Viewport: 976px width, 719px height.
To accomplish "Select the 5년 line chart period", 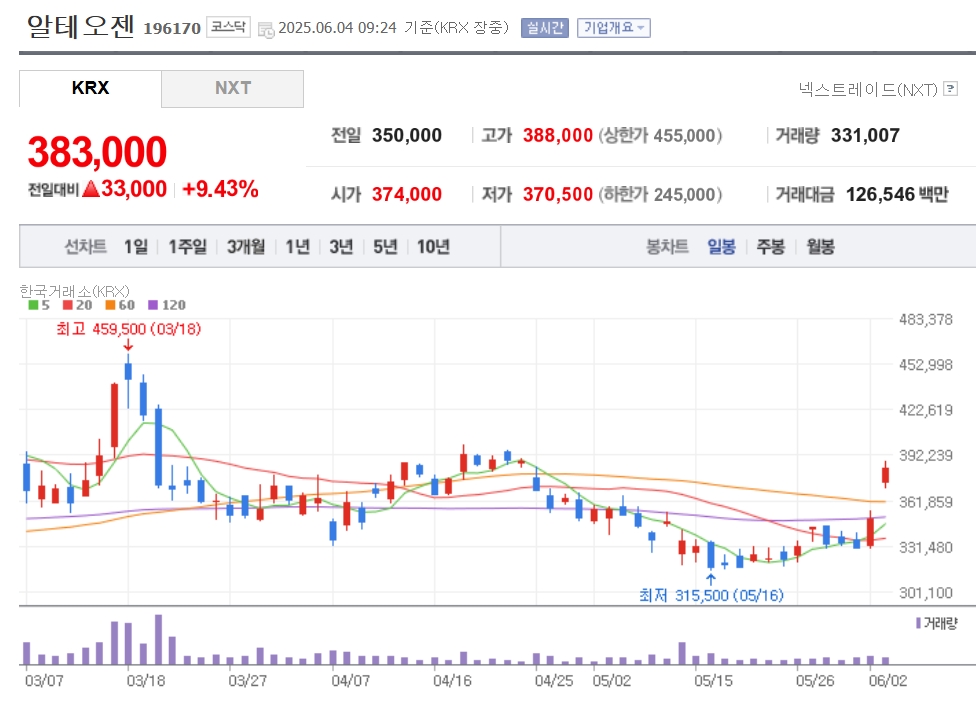I will [385, 247].
